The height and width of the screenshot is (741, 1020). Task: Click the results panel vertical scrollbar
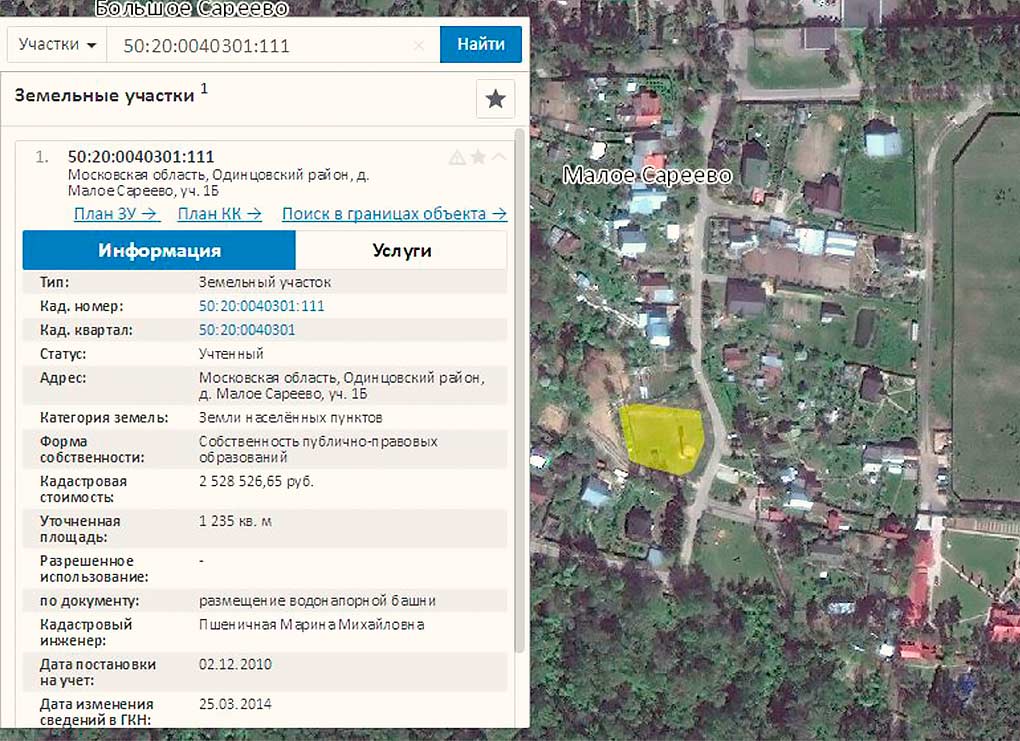pos(519,390)
